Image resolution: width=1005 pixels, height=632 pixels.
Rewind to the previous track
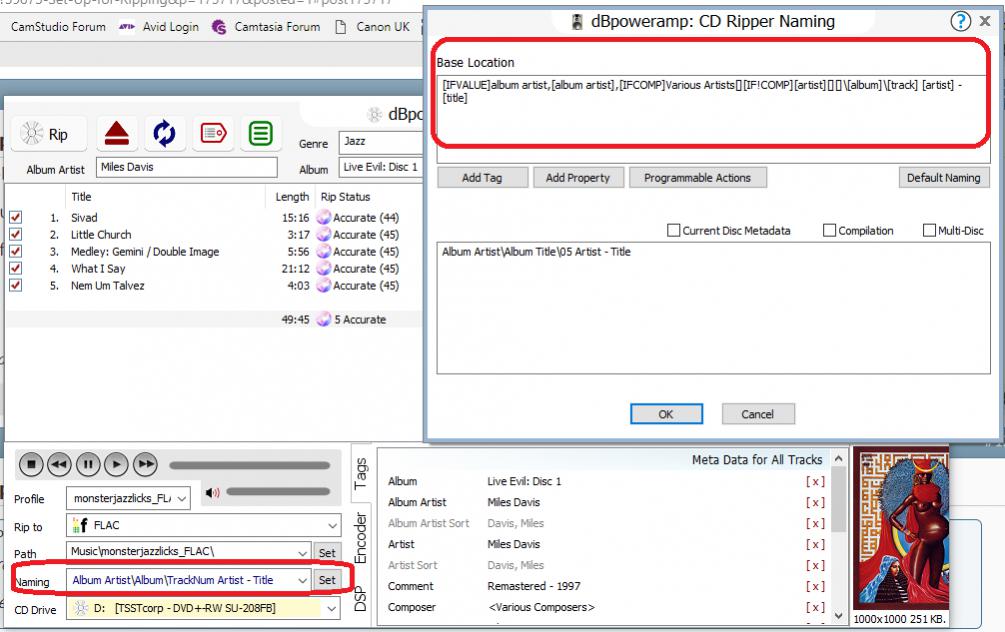click(x=60, y=464)
